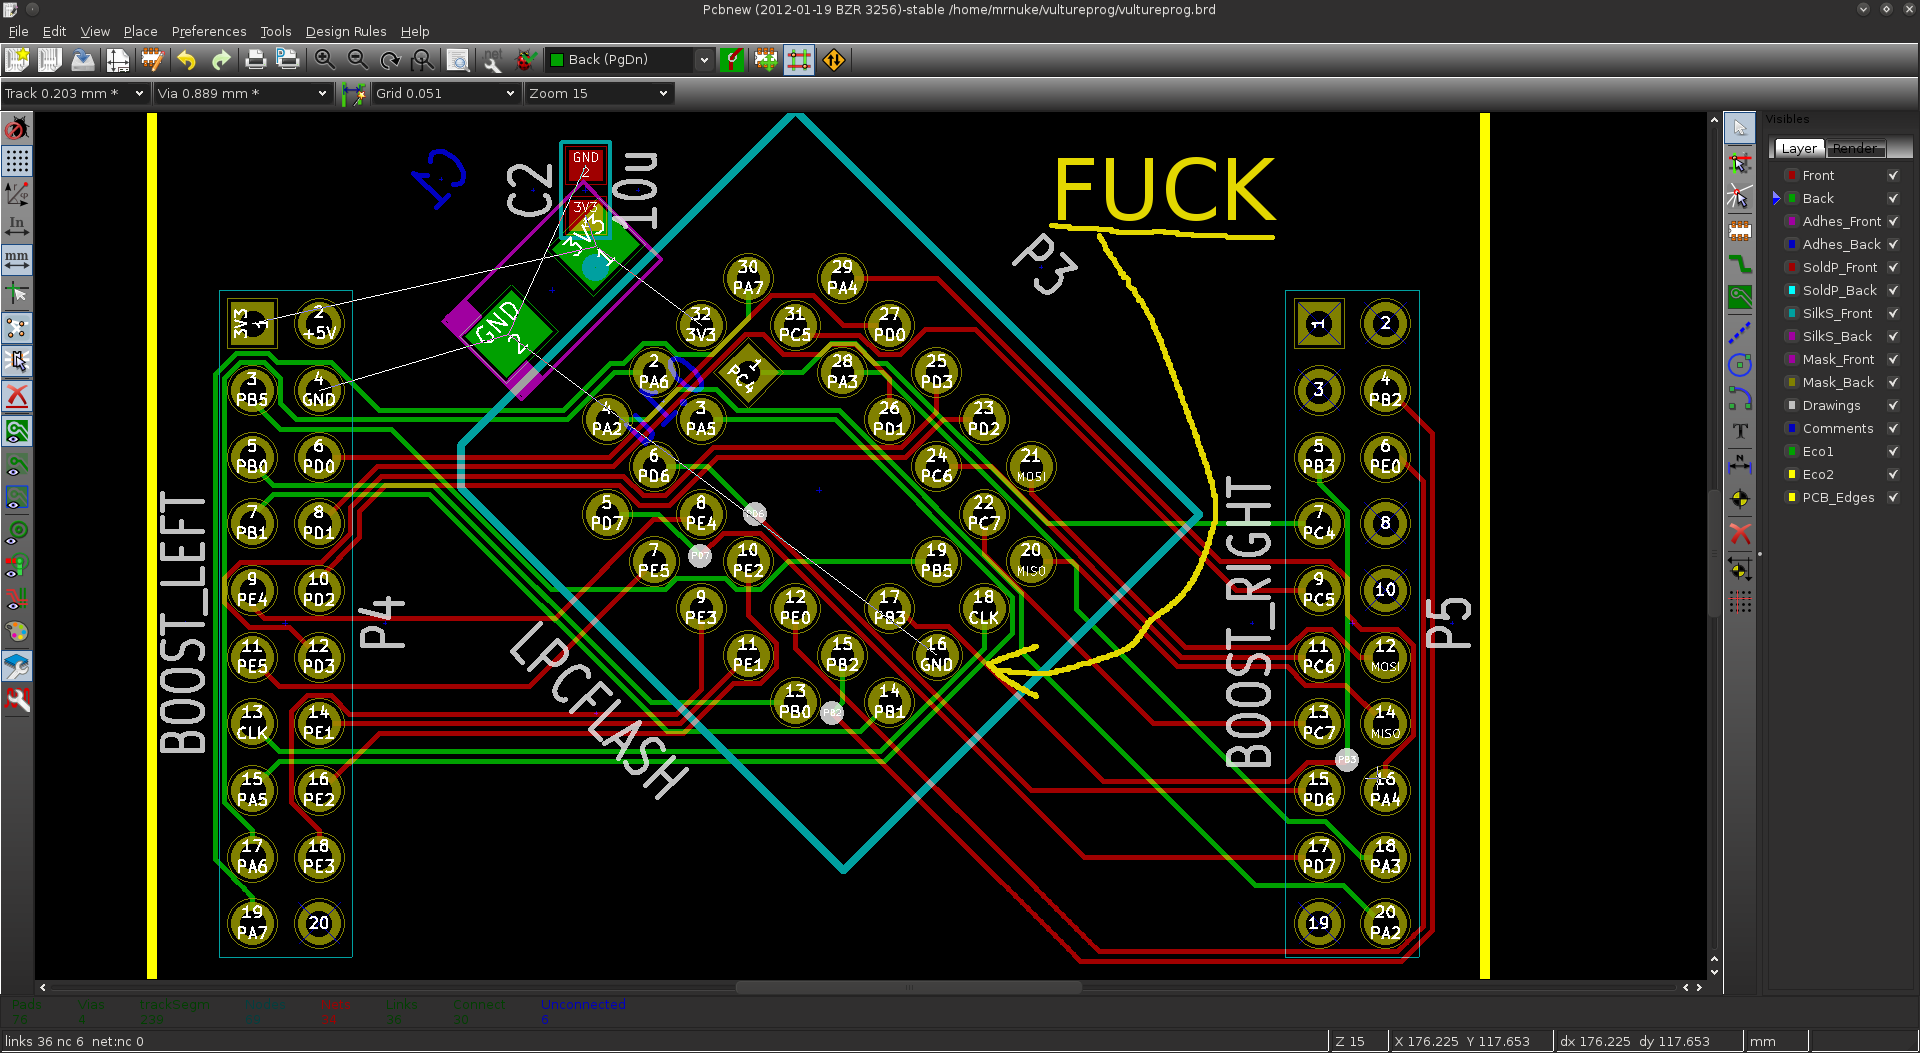Open the Zoom level dropdown
This screenshot has height=1053, width=1920.
click(x=599, y=93)
